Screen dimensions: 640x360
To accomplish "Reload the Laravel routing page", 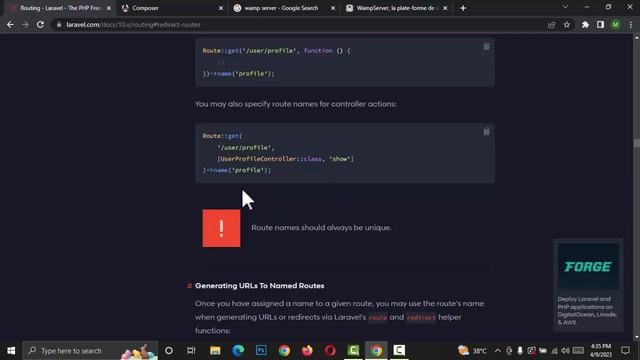I will [x=40, y=25].
